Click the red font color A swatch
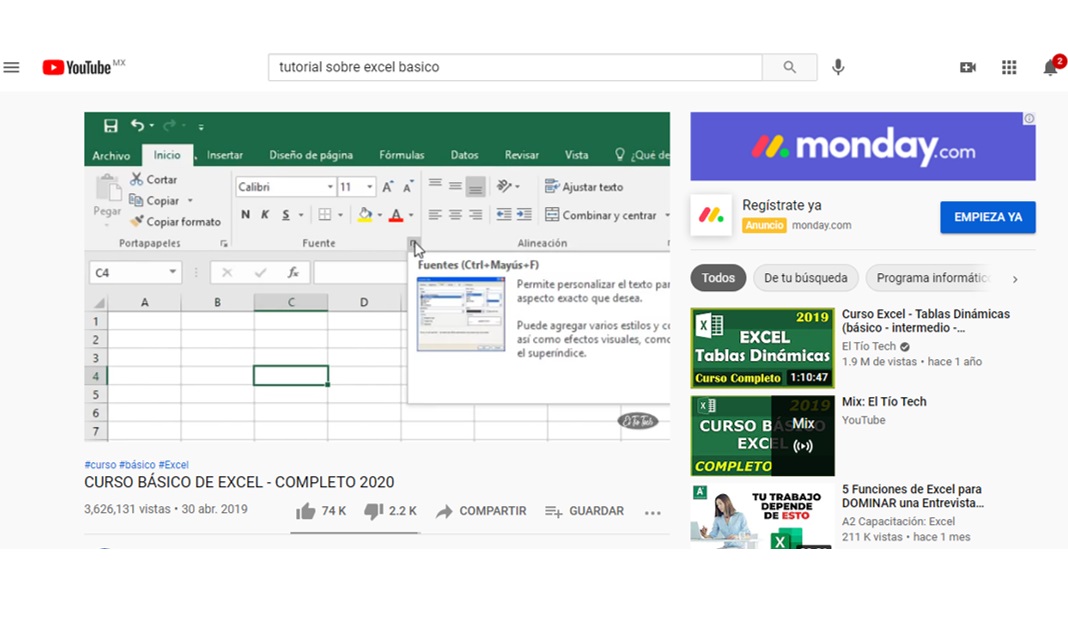1068x623 pixels. coord(396,215)
